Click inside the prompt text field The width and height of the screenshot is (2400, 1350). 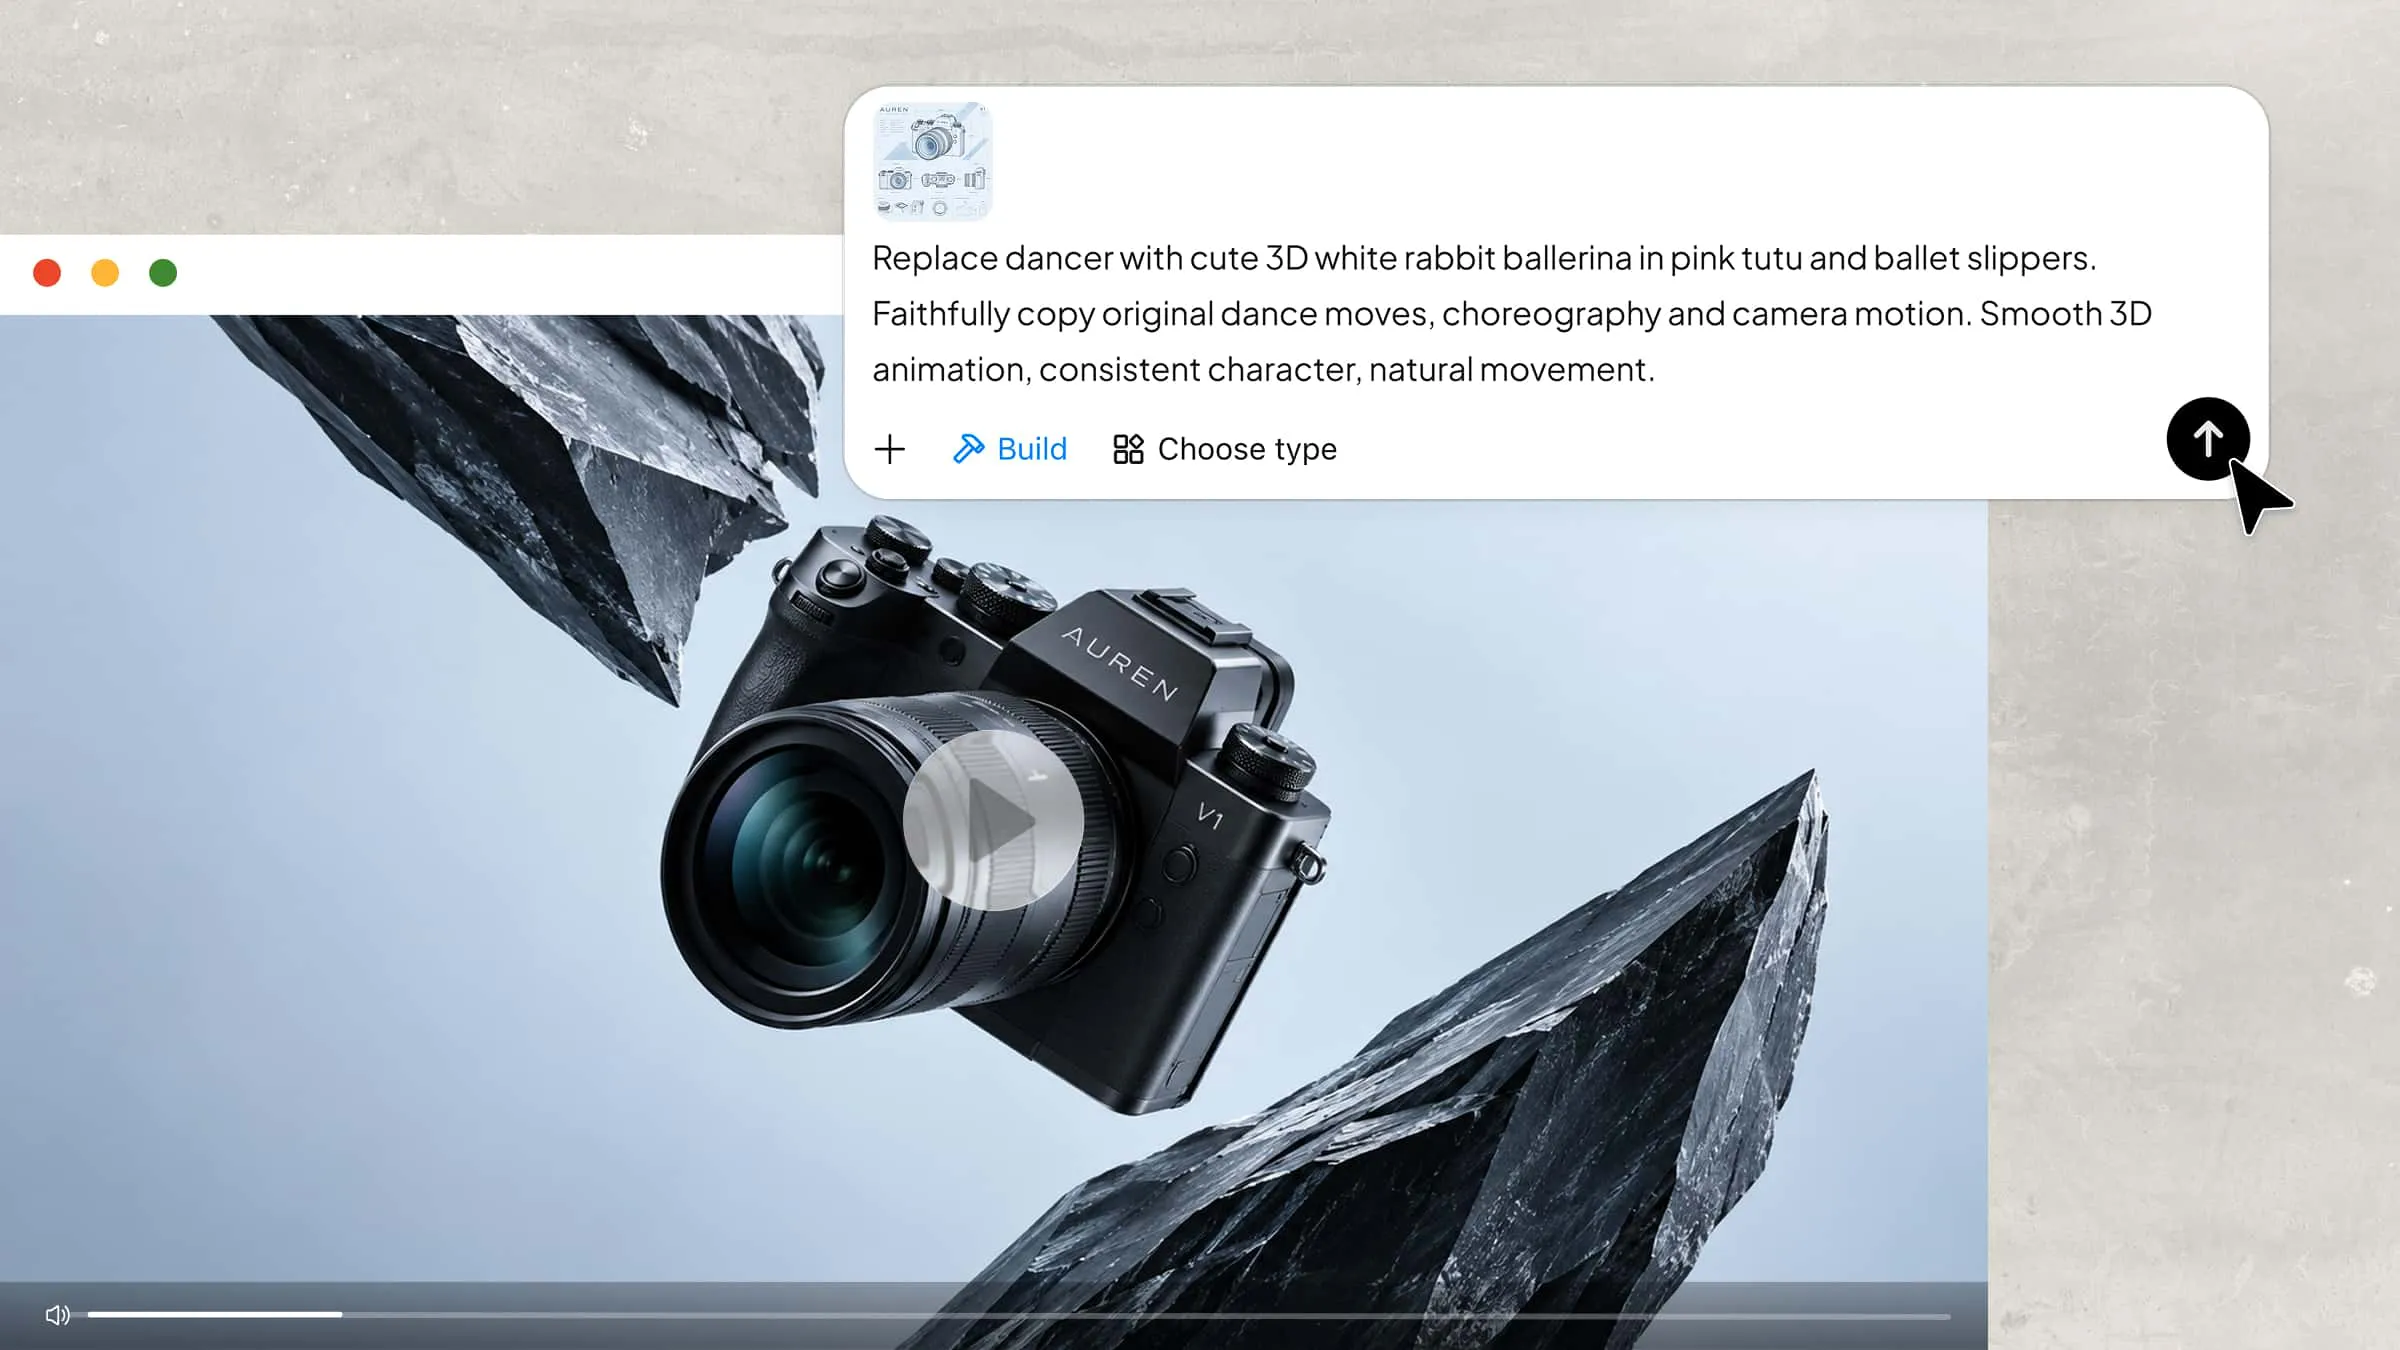click(x=1512, y=314)
